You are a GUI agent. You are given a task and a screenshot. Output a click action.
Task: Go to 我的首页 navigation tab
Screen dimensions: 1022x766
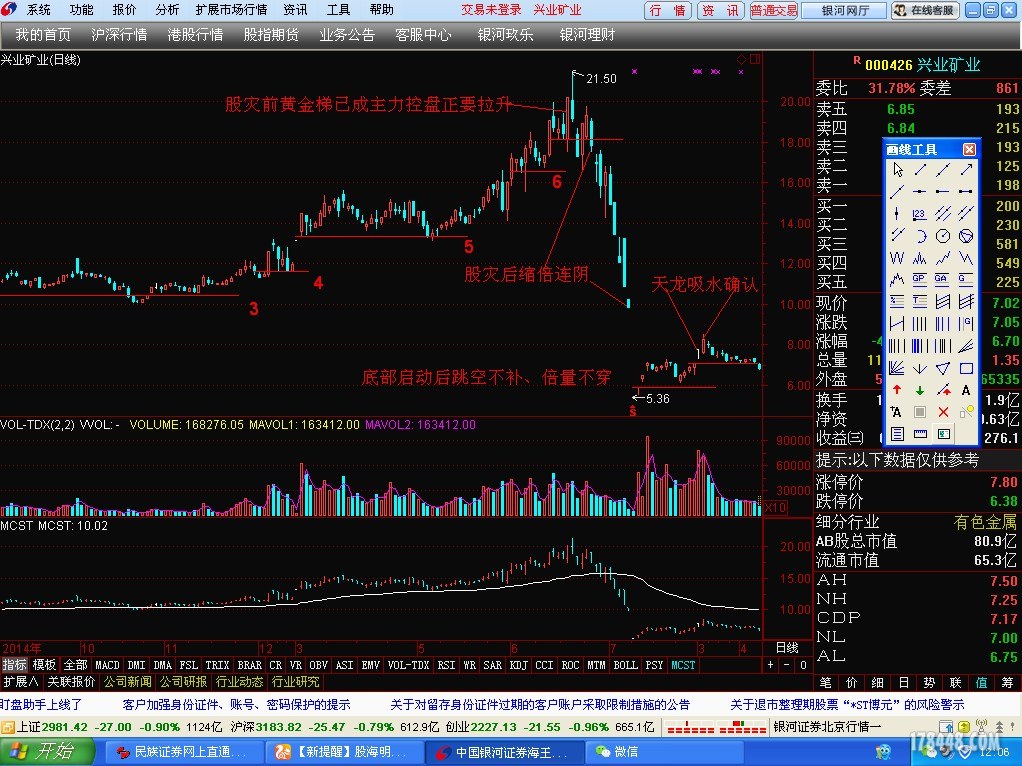click(43, 35)
